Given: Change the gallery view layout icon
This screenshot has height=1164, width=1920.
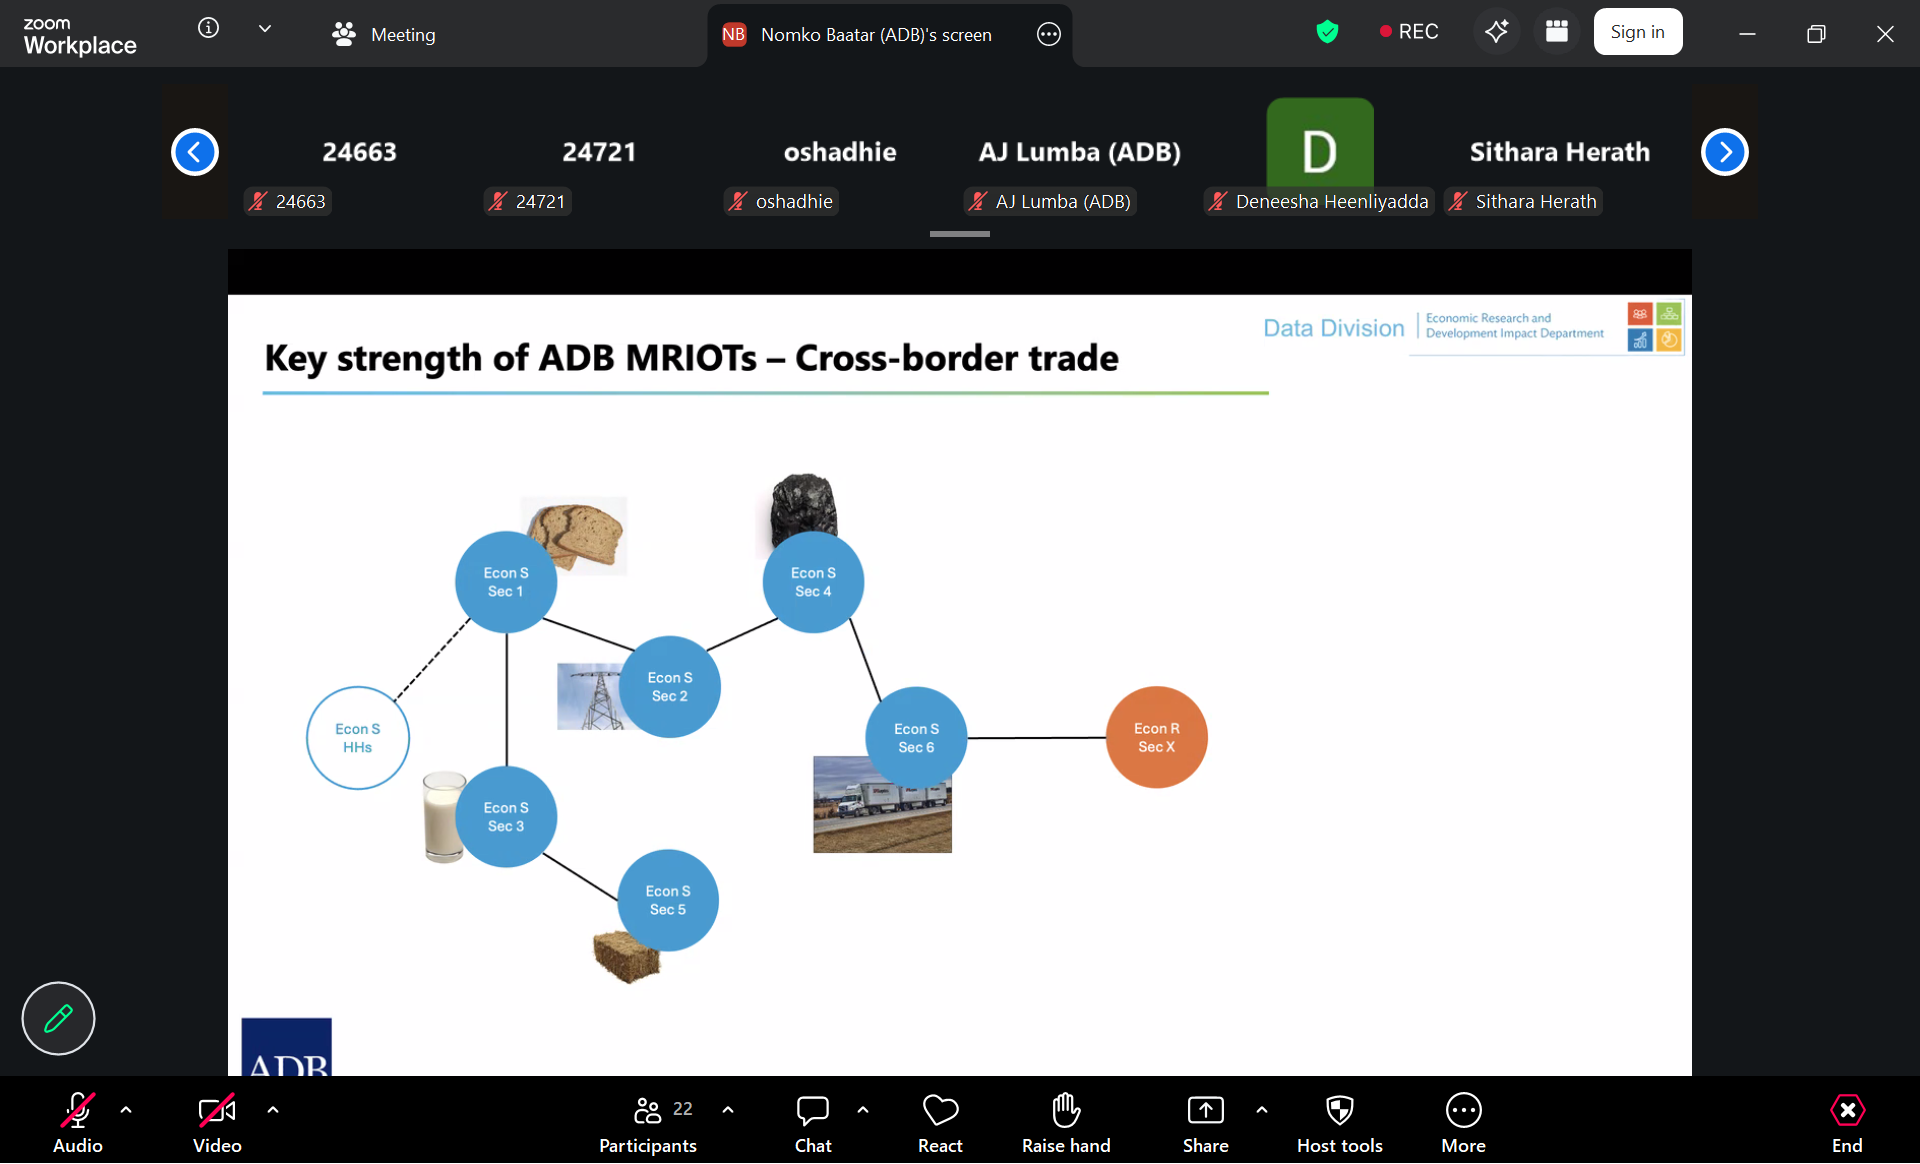Looking at the screenshot, I should (1556, 32).
